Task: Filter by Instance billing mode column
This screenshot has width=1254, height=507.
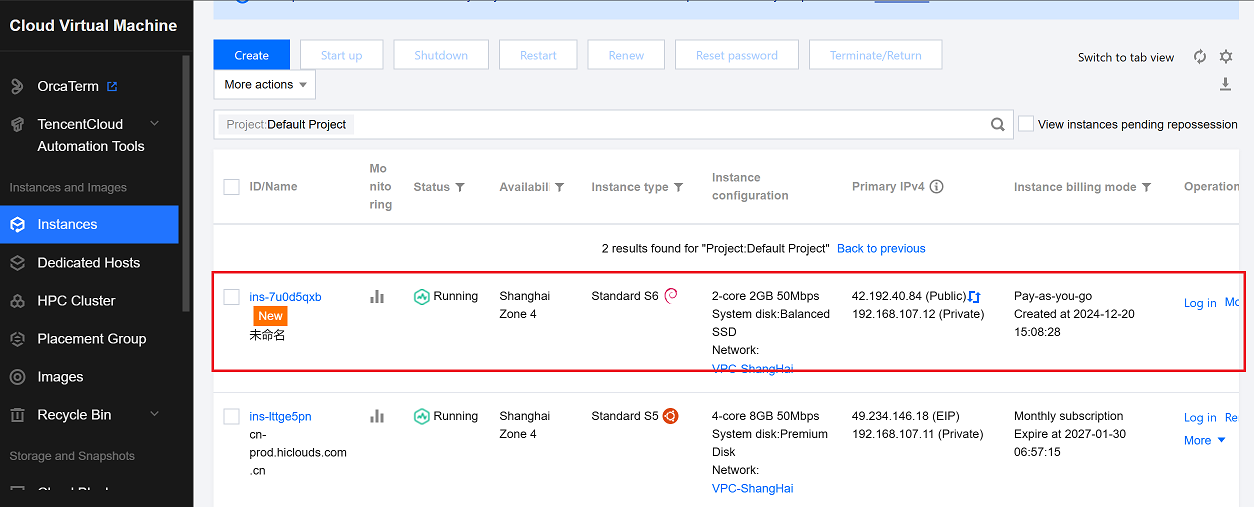Action: pos(1147,188)
